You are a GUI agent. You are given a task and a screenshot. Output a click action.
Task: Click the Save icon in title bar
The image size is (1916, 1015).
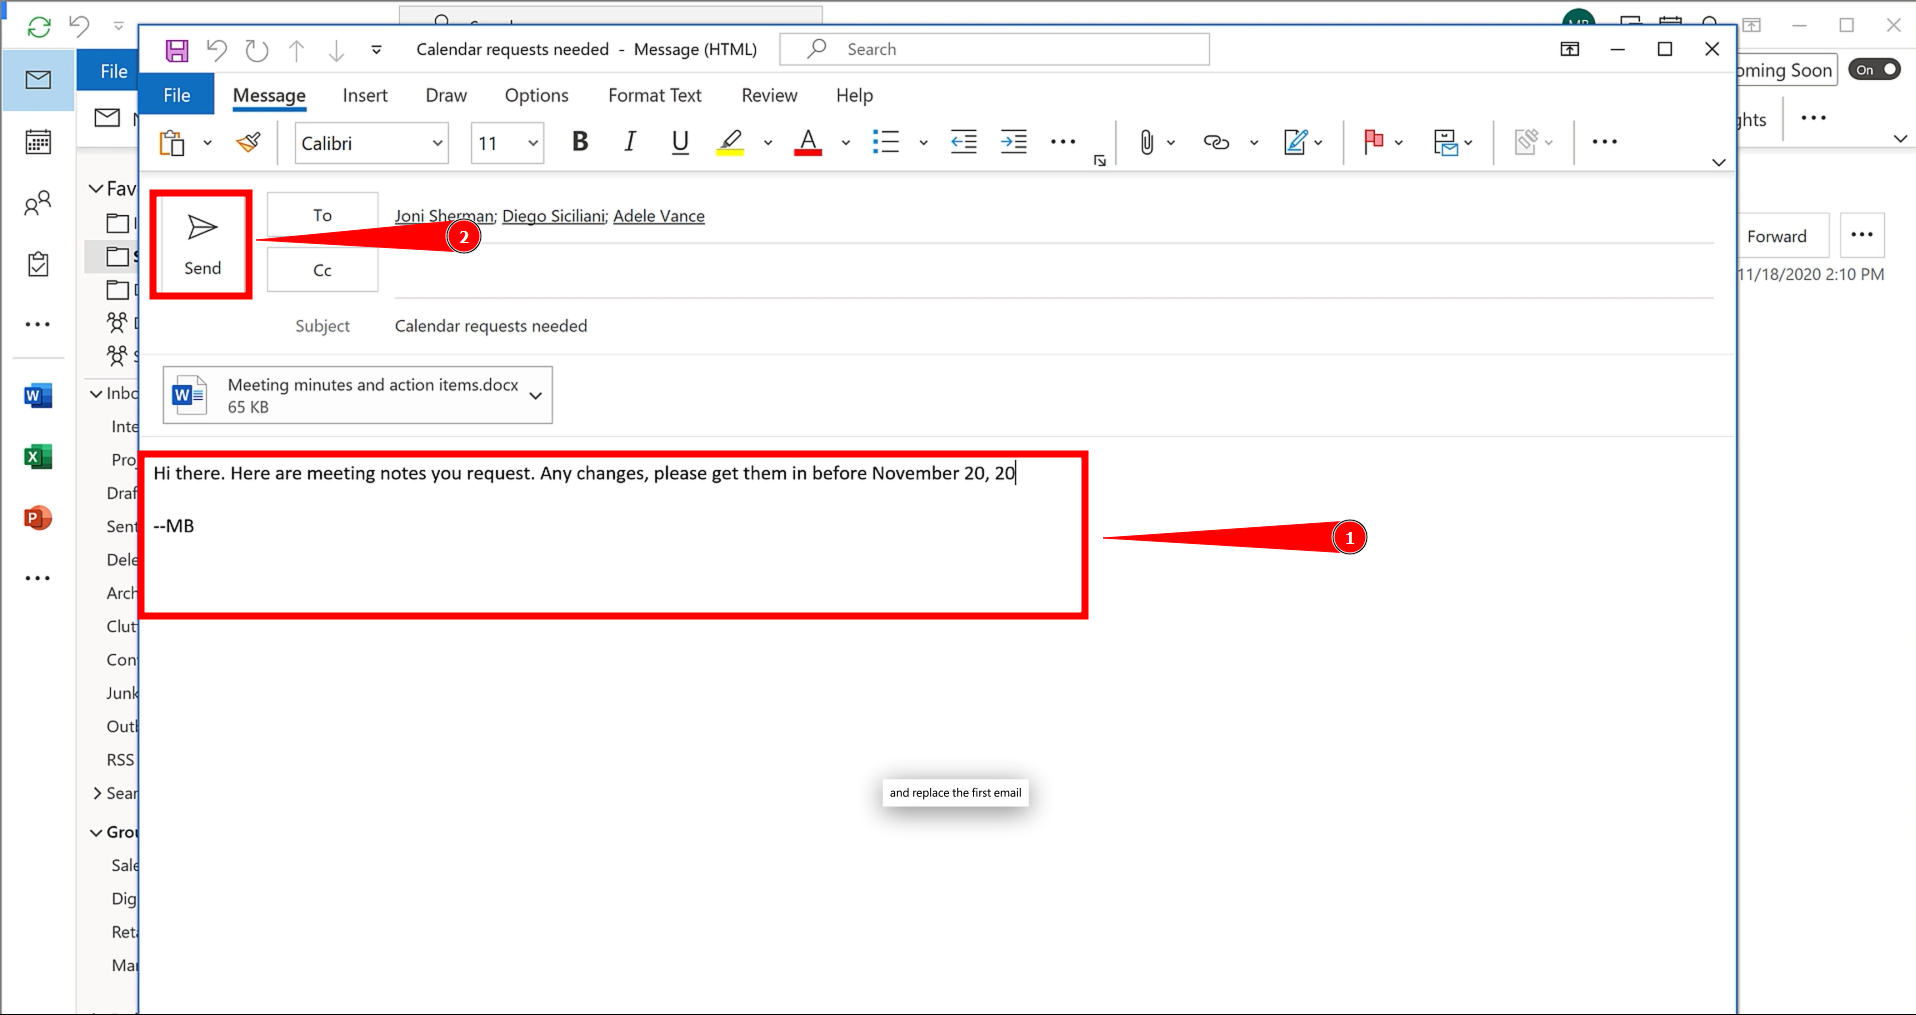[177, 50]
